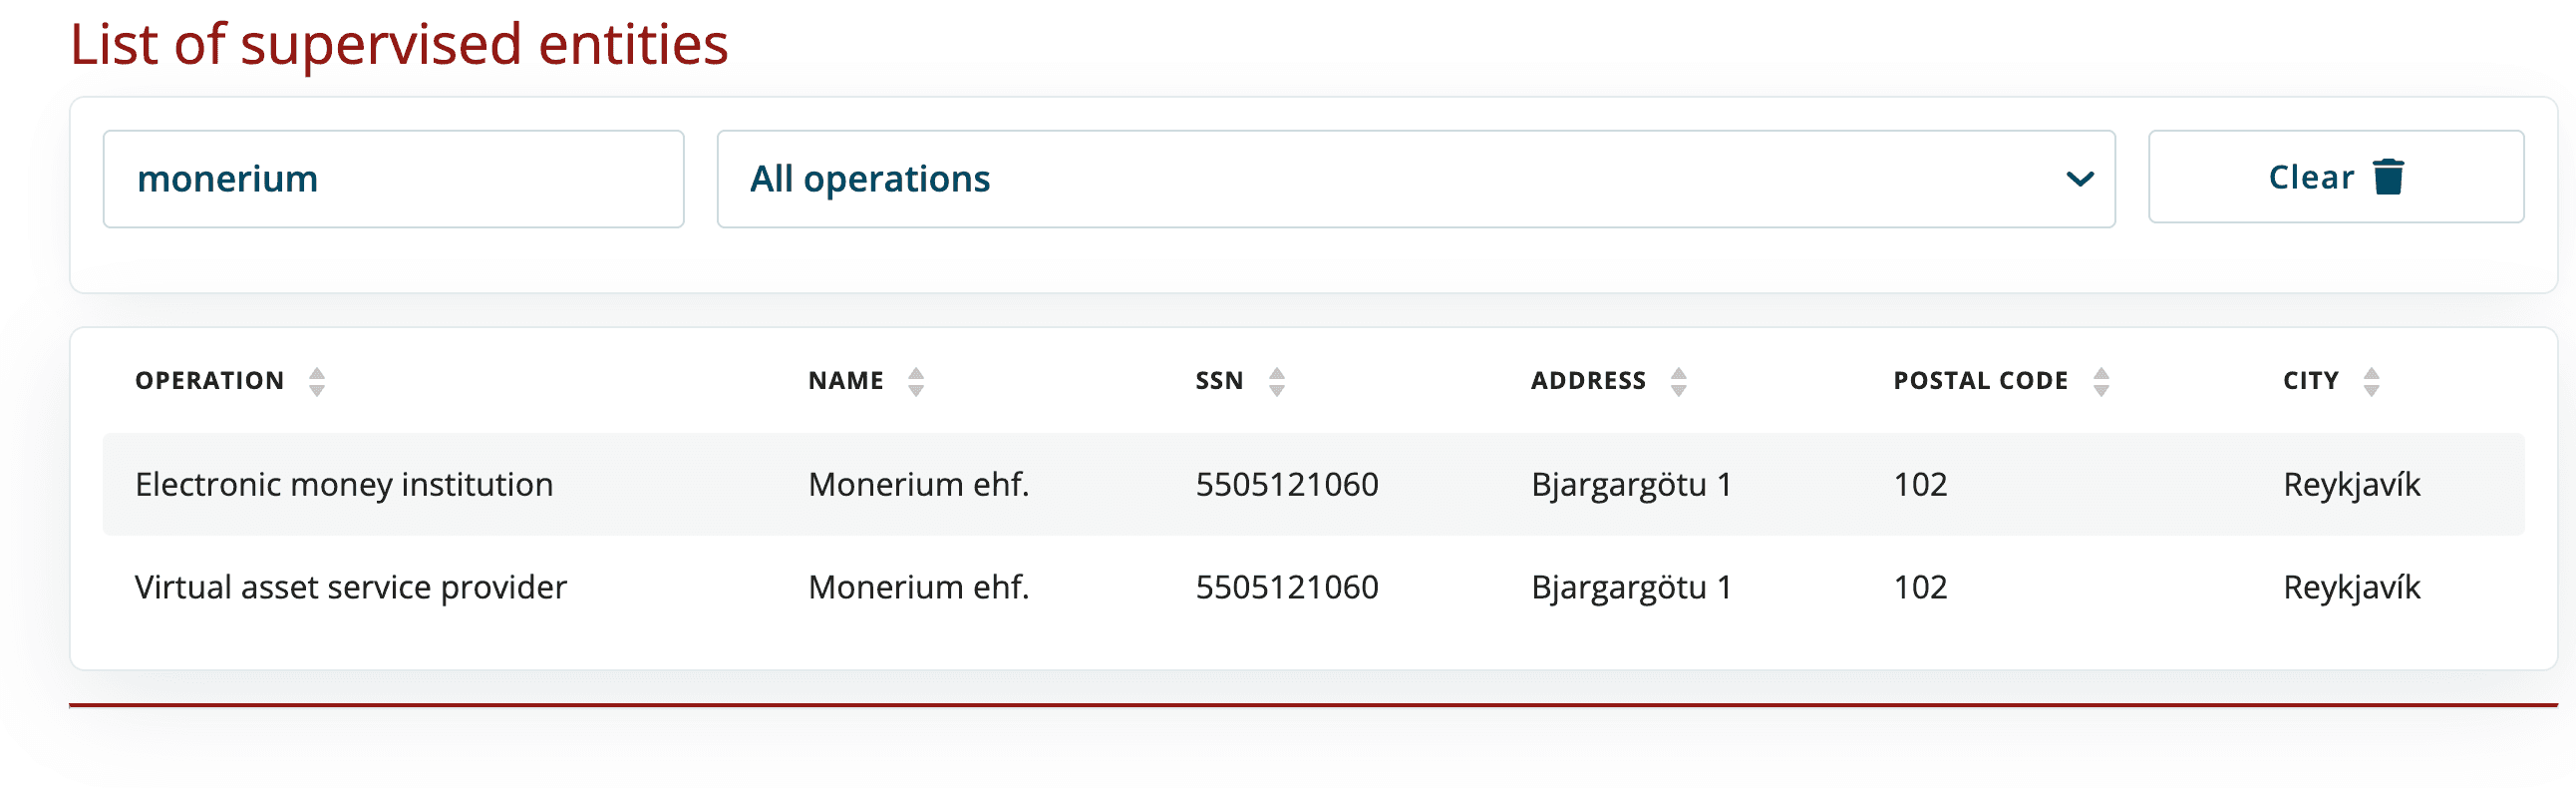Sort table by Name column arrows

915,381
